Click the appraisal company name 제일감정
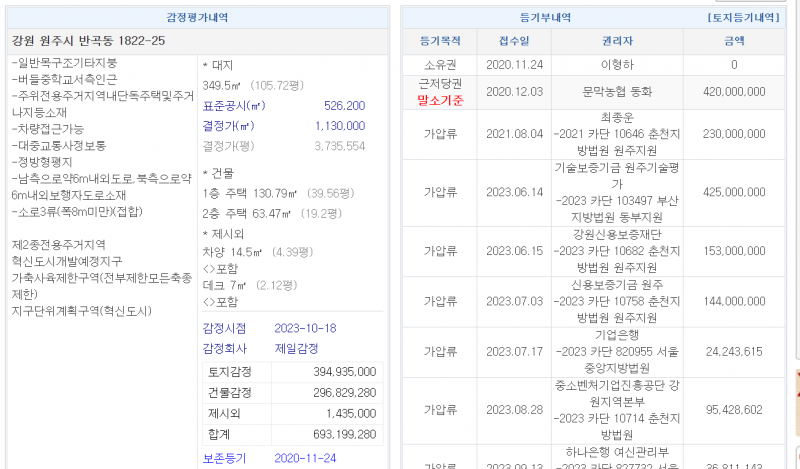The height and width of the screenshot is (469, 800). [x=296, y=348]
